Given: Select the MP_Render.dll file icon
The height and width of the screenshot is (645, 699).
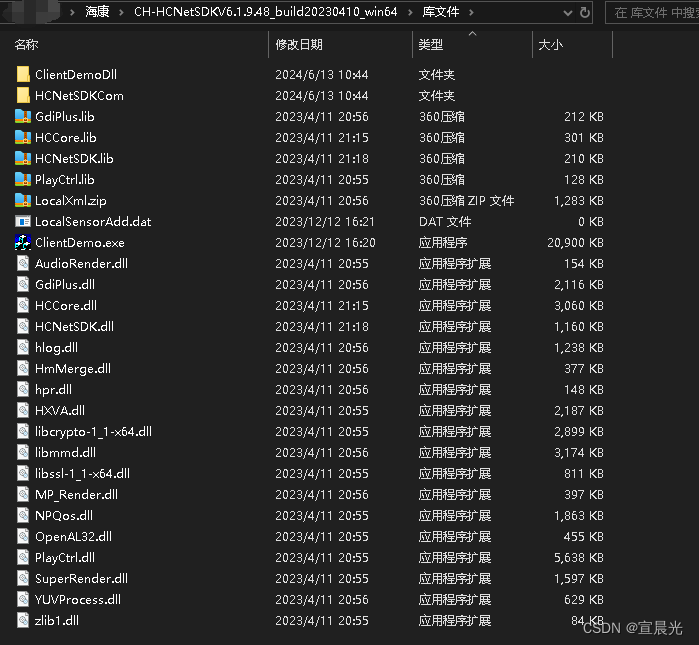Looking at the screenshot, I should (x=23, y=494).
